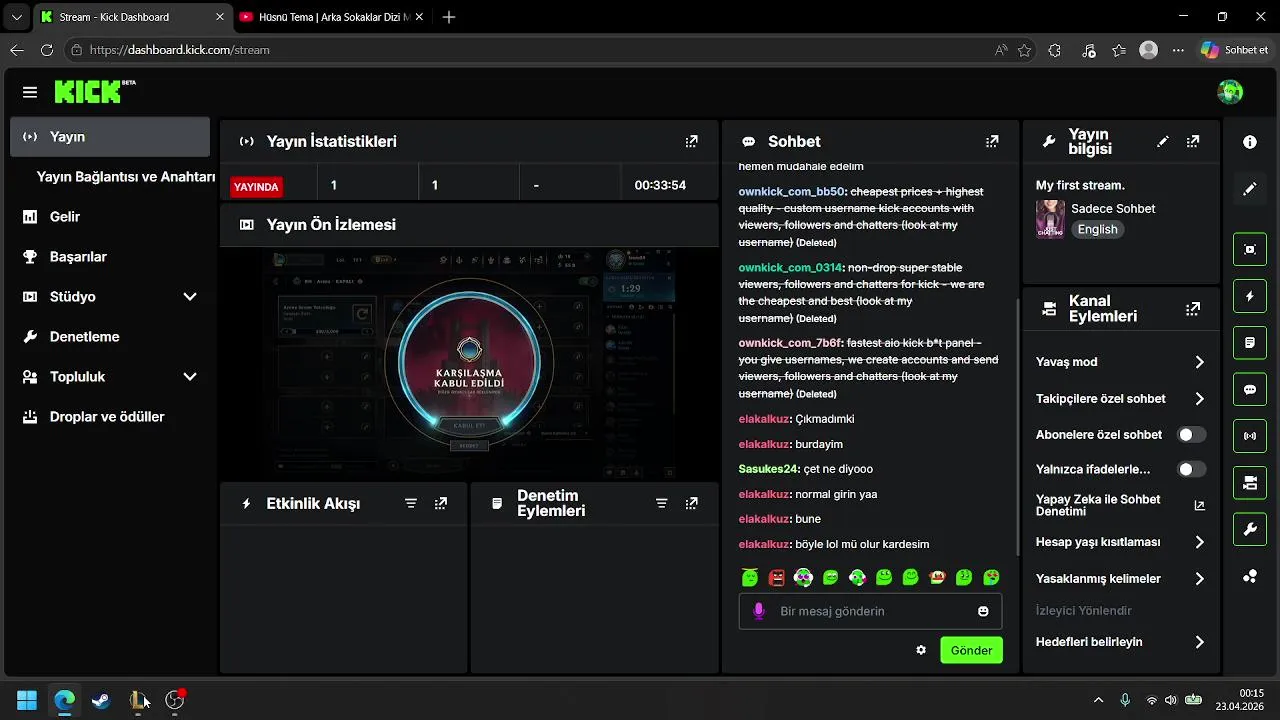
Task: Open Yapay Zeka ile Sohbet Denetimi link
Action: (x=1120, y=505)
